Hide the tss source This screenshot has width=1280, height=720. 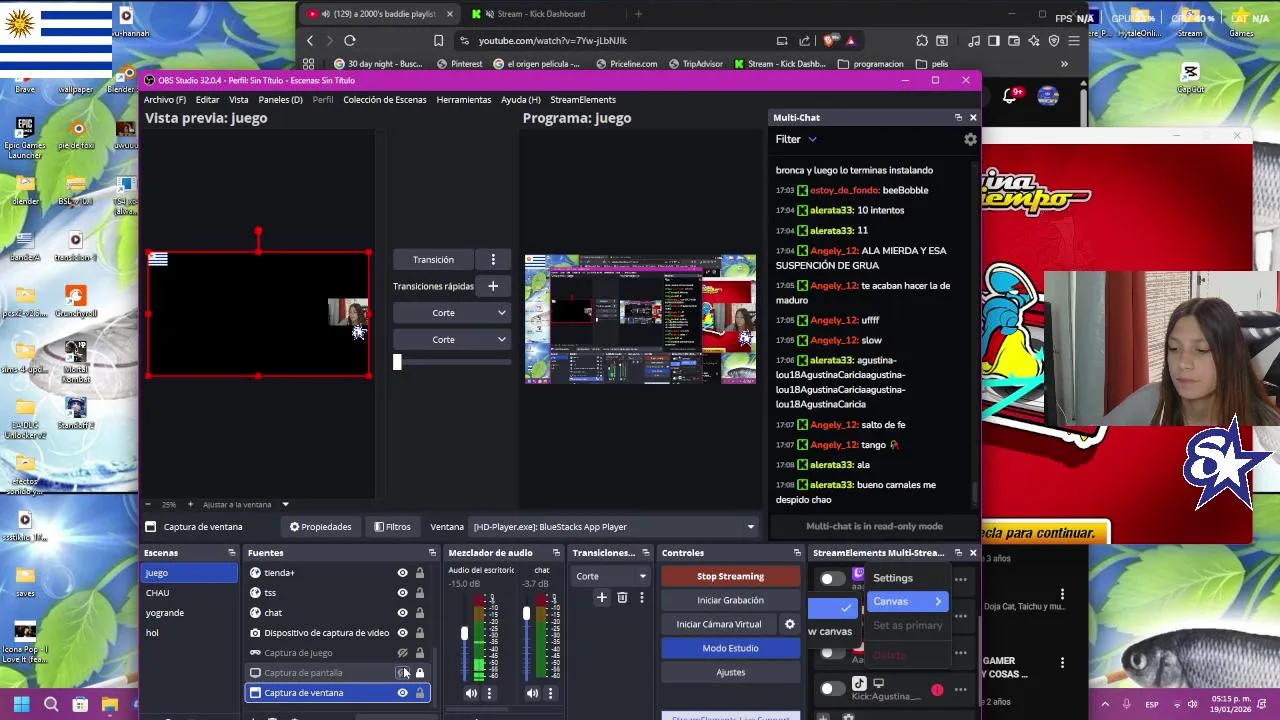pyautogui.click(x=402, y=593)
